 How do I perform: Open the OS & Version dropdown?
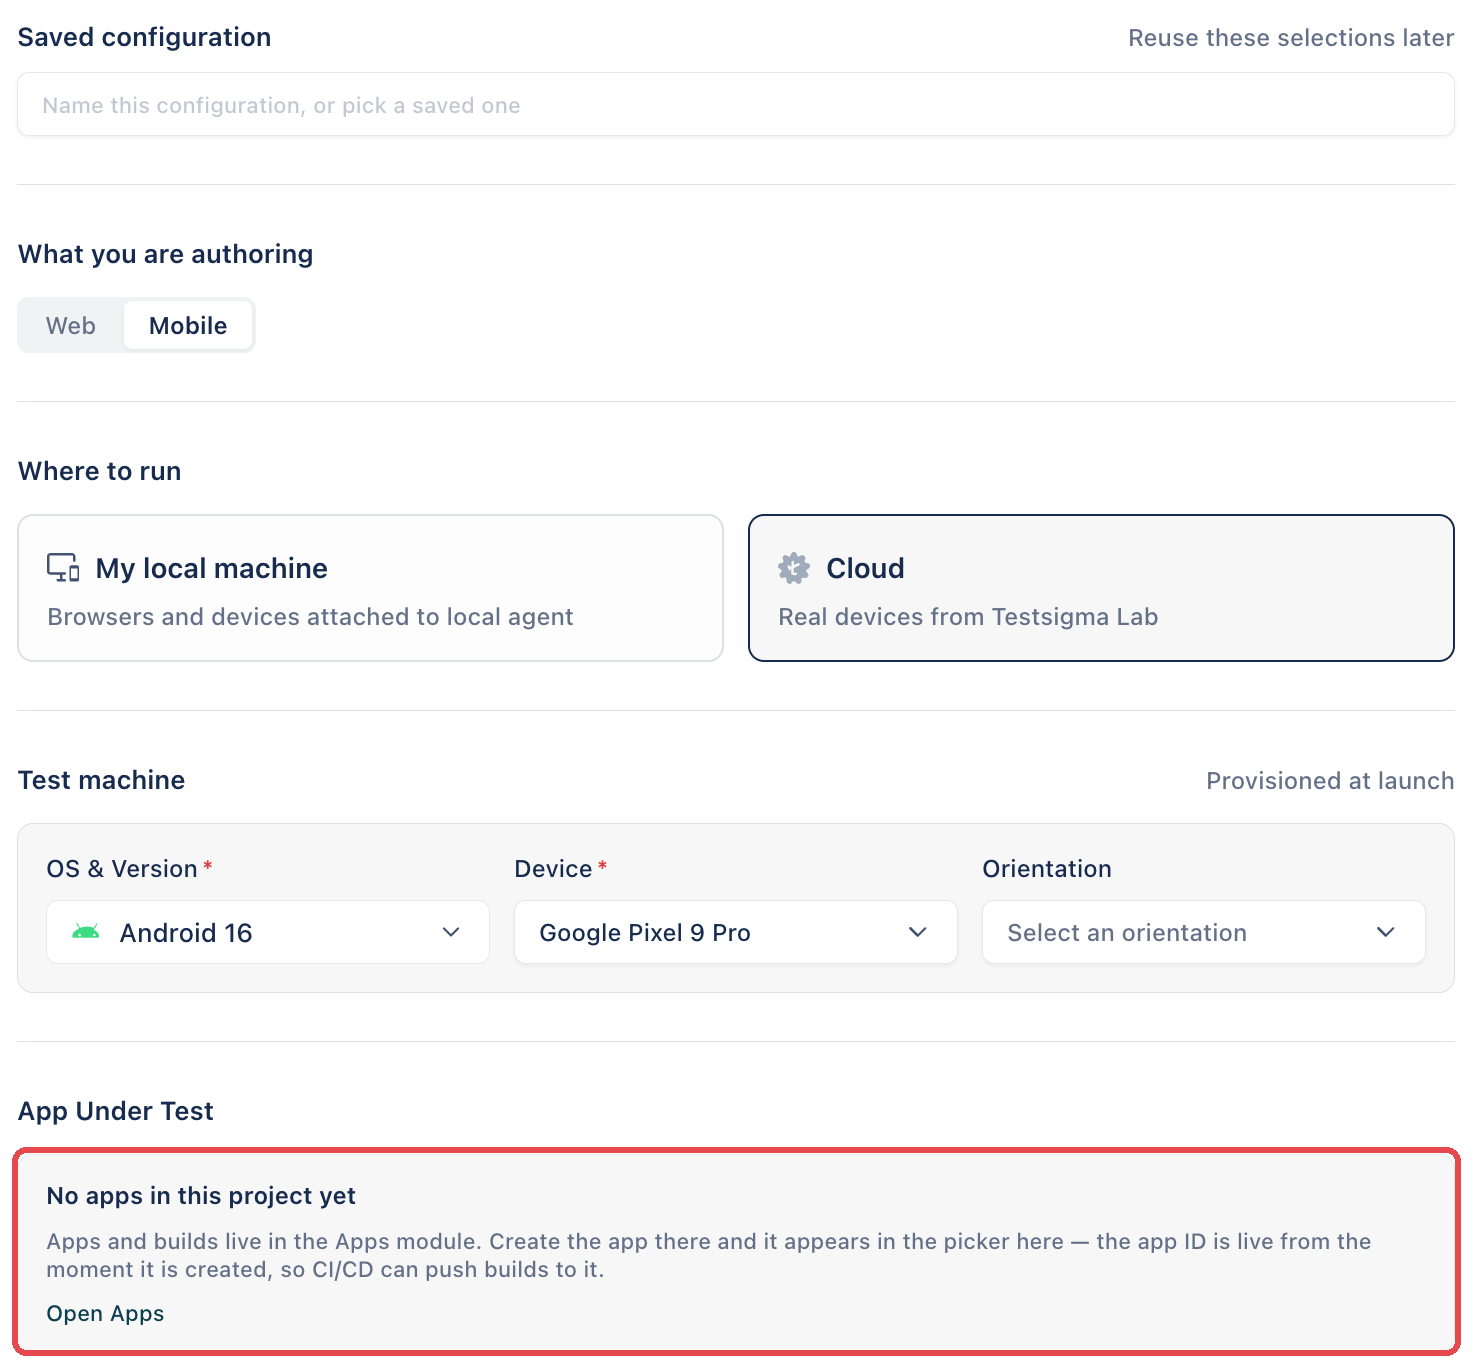[x=268, y=932]
